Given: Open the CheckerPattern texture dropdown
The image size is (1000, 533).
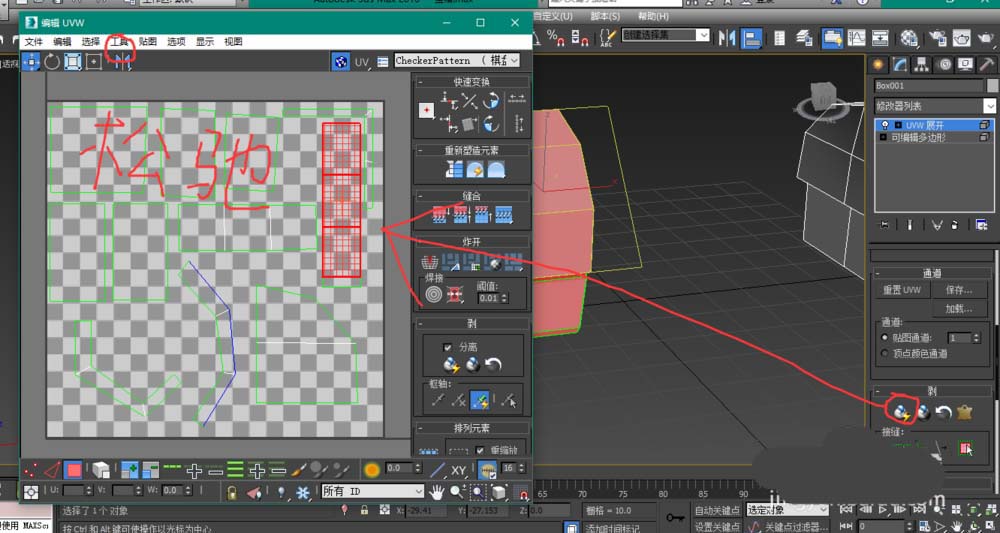Looking at the screenshot, I should [457, 61].
